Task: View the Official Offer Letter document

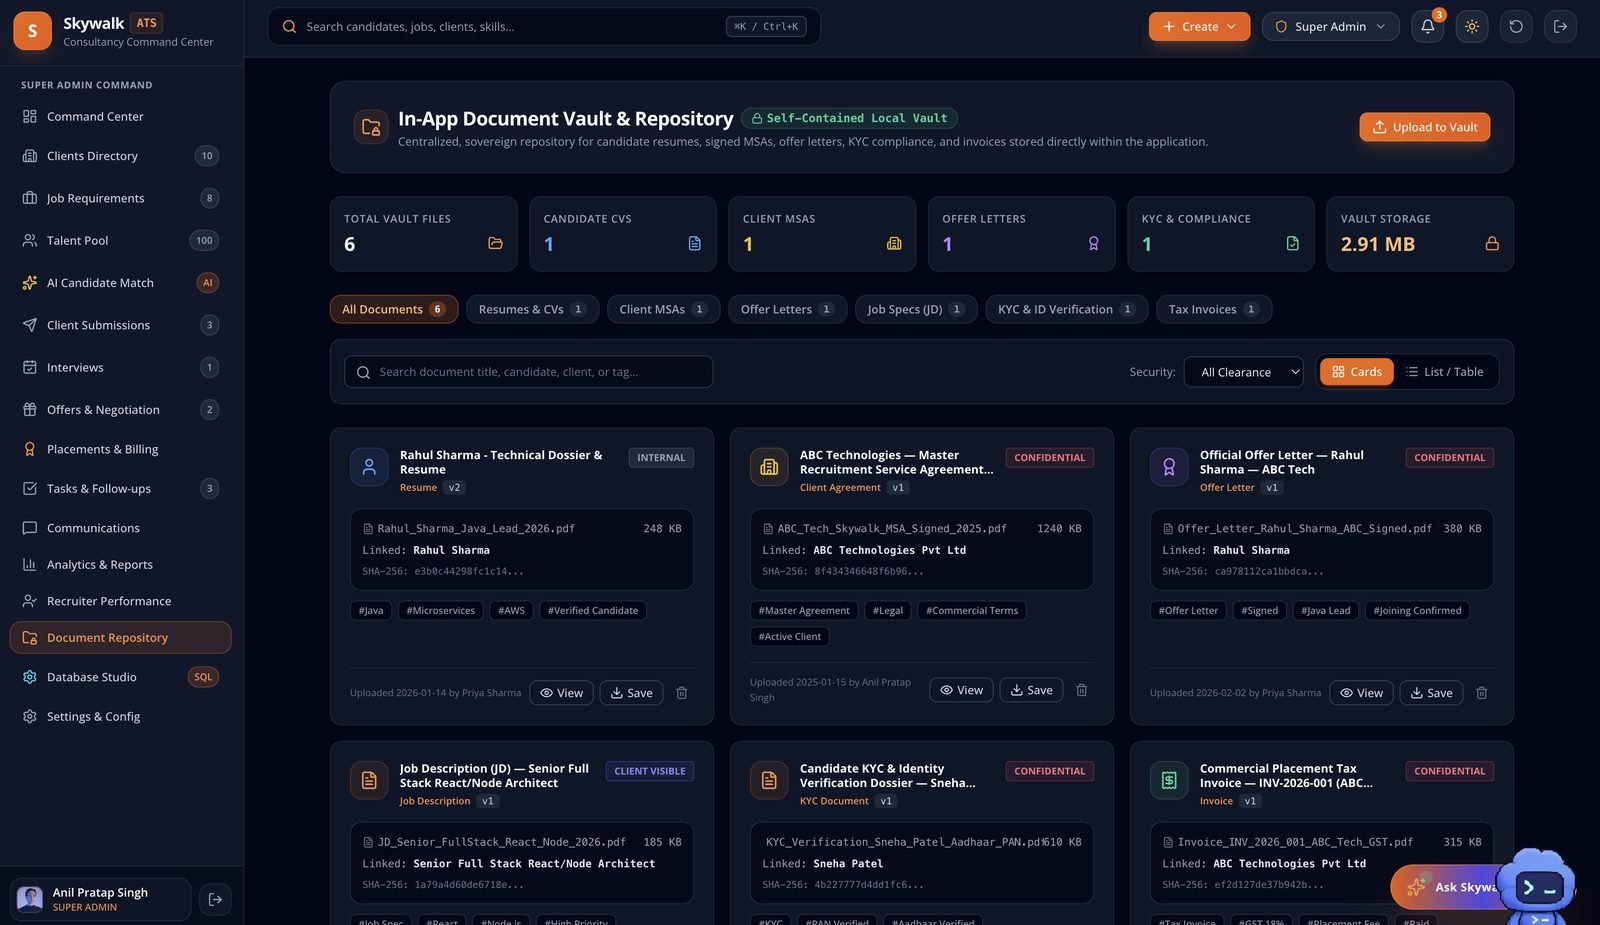Action: coord(1361,693)
